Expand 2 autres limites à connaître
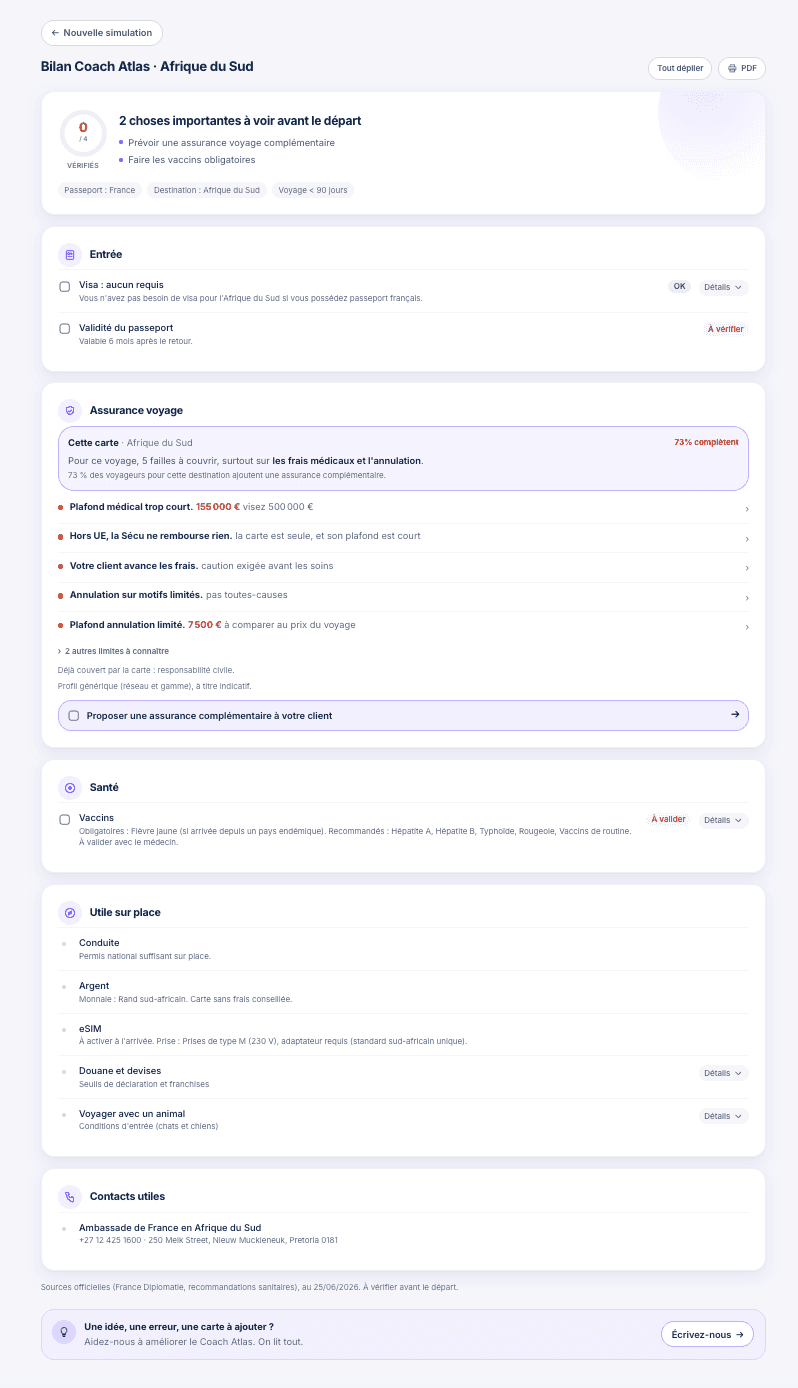Viewport: 798px width, 1388px height. (113, 651)
